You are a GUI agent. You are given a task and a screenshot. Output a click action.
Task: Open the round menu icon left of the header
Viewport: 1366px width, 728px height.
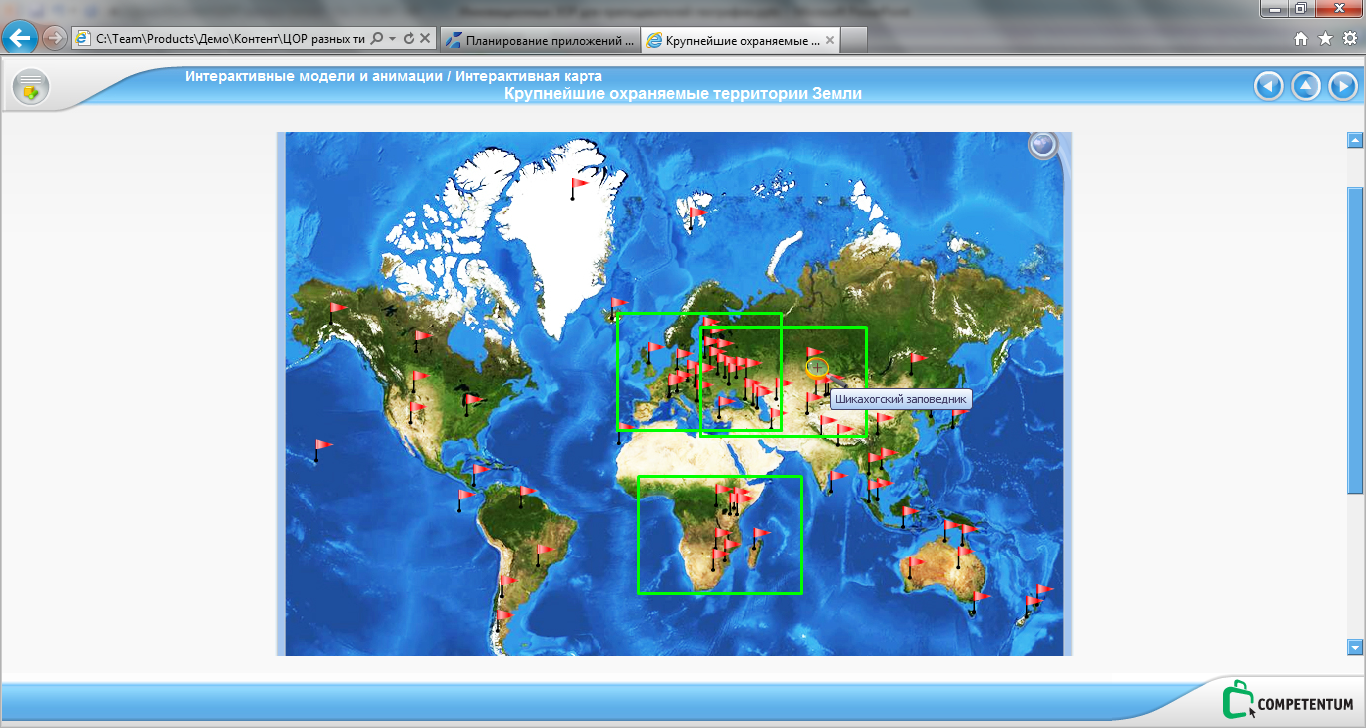[31, 87]
